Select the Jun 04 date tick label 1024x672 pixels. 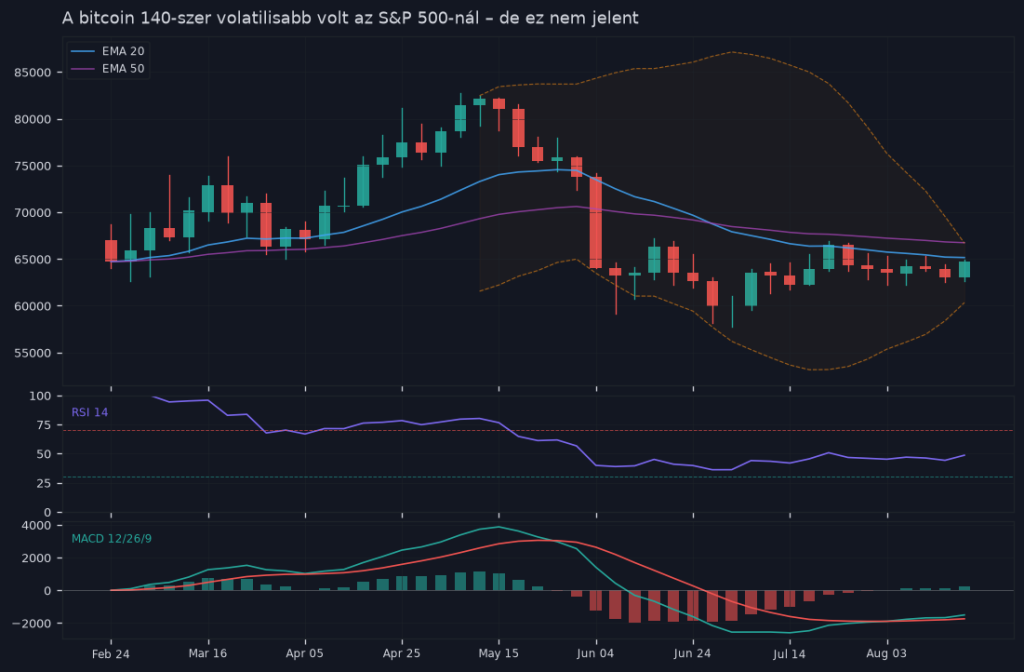coord(596,654)
